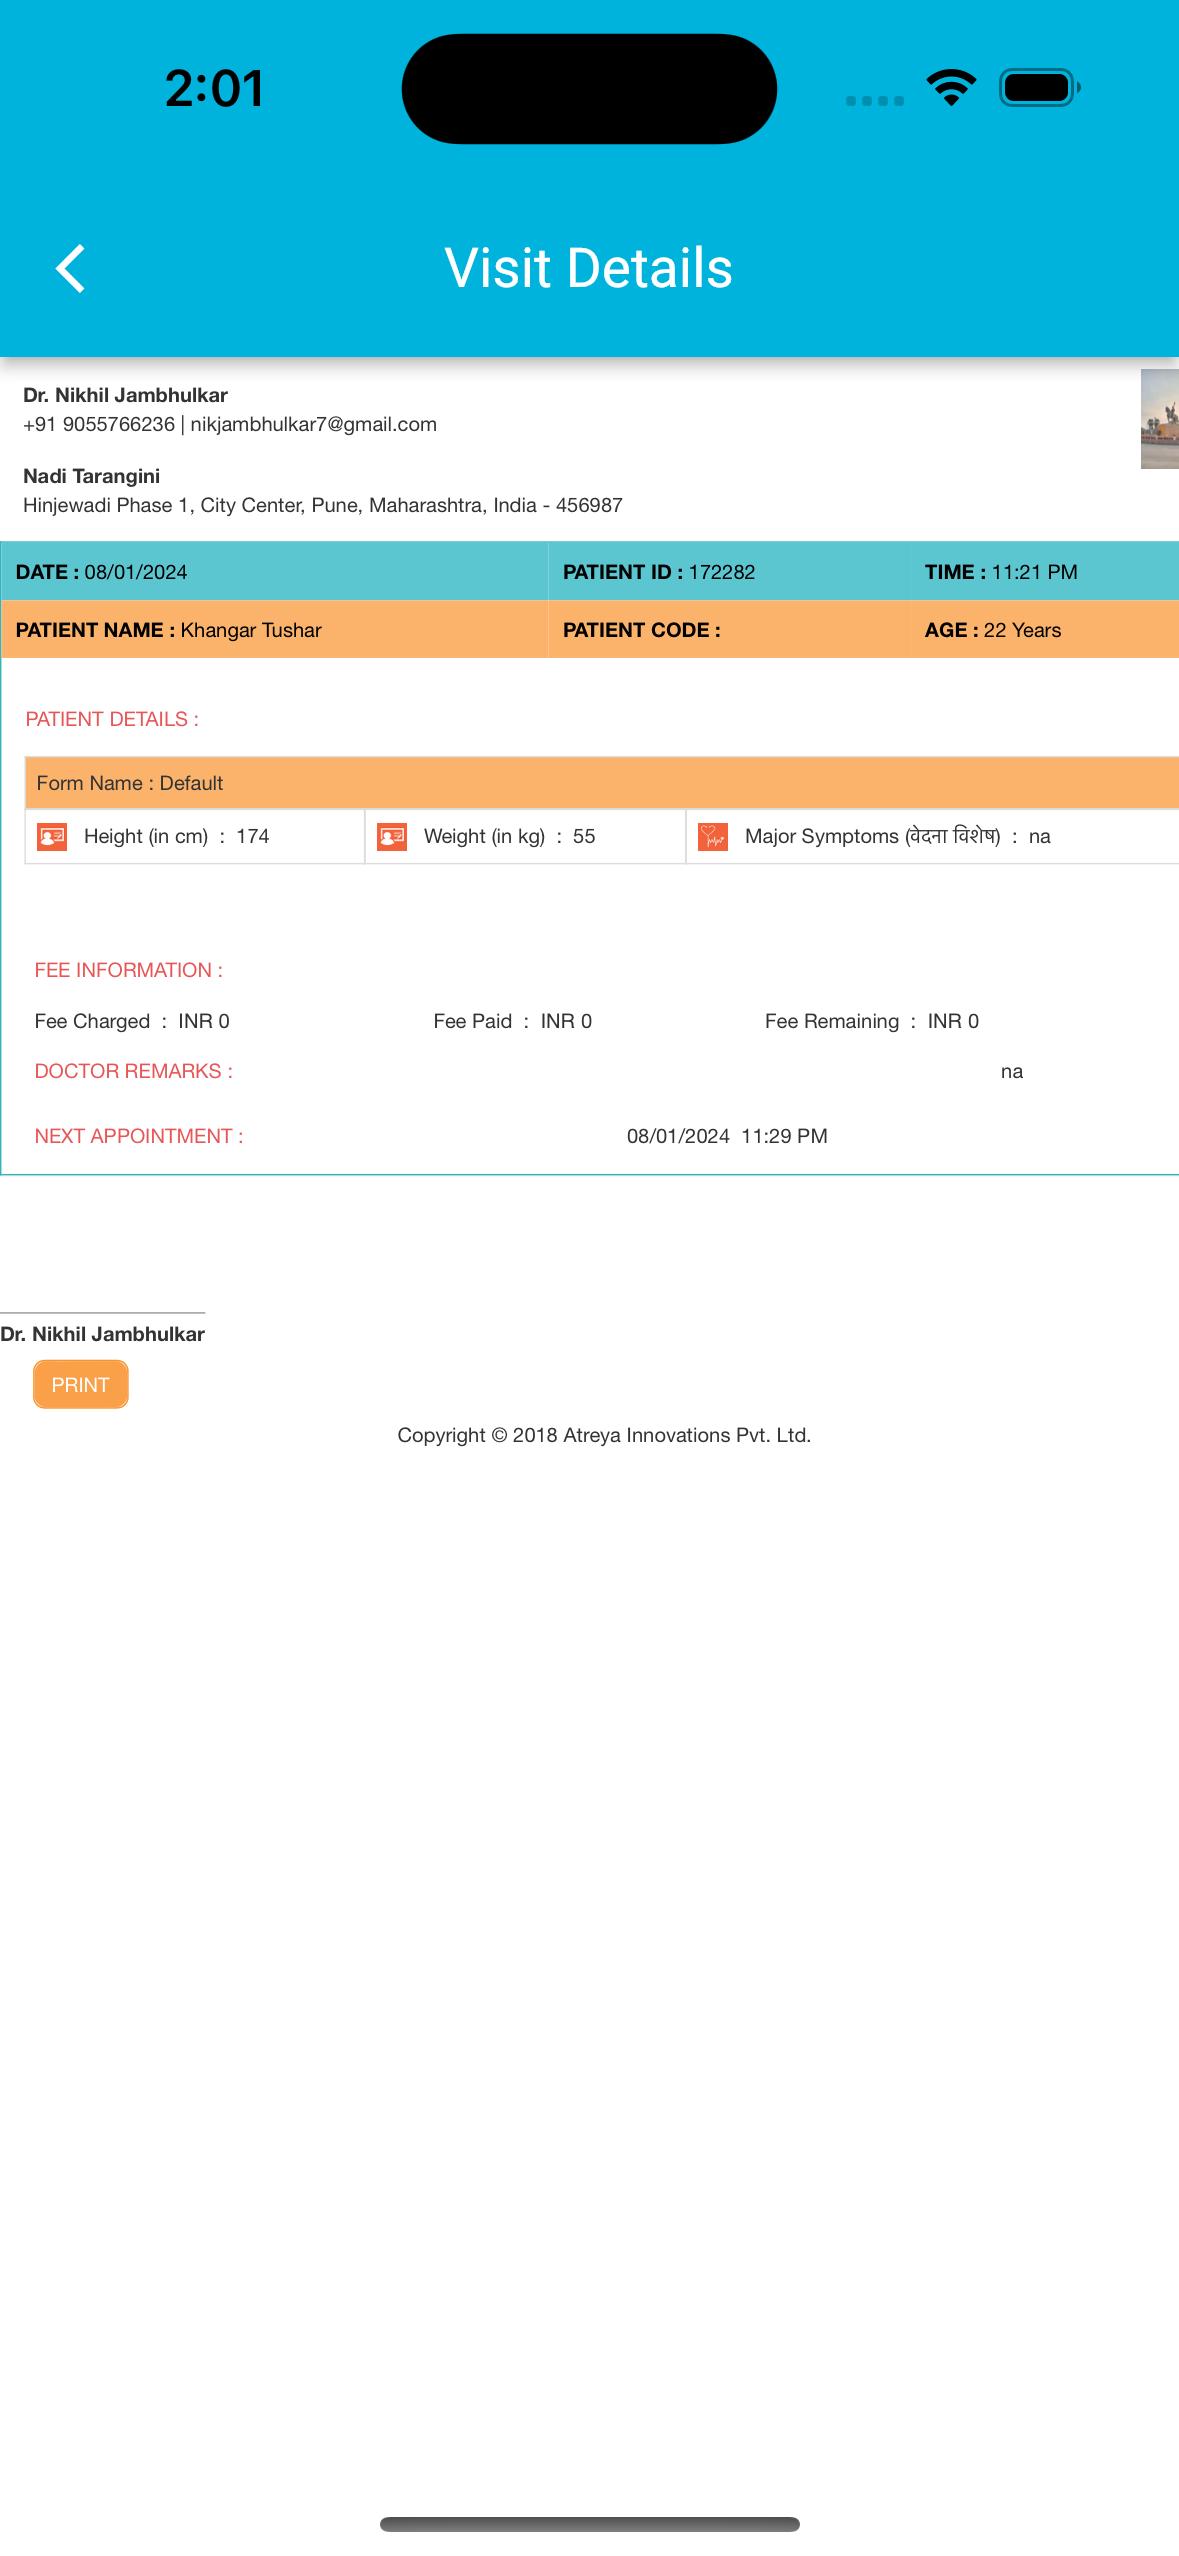Click the Major Symptoms heart icon

coord(713,837)
